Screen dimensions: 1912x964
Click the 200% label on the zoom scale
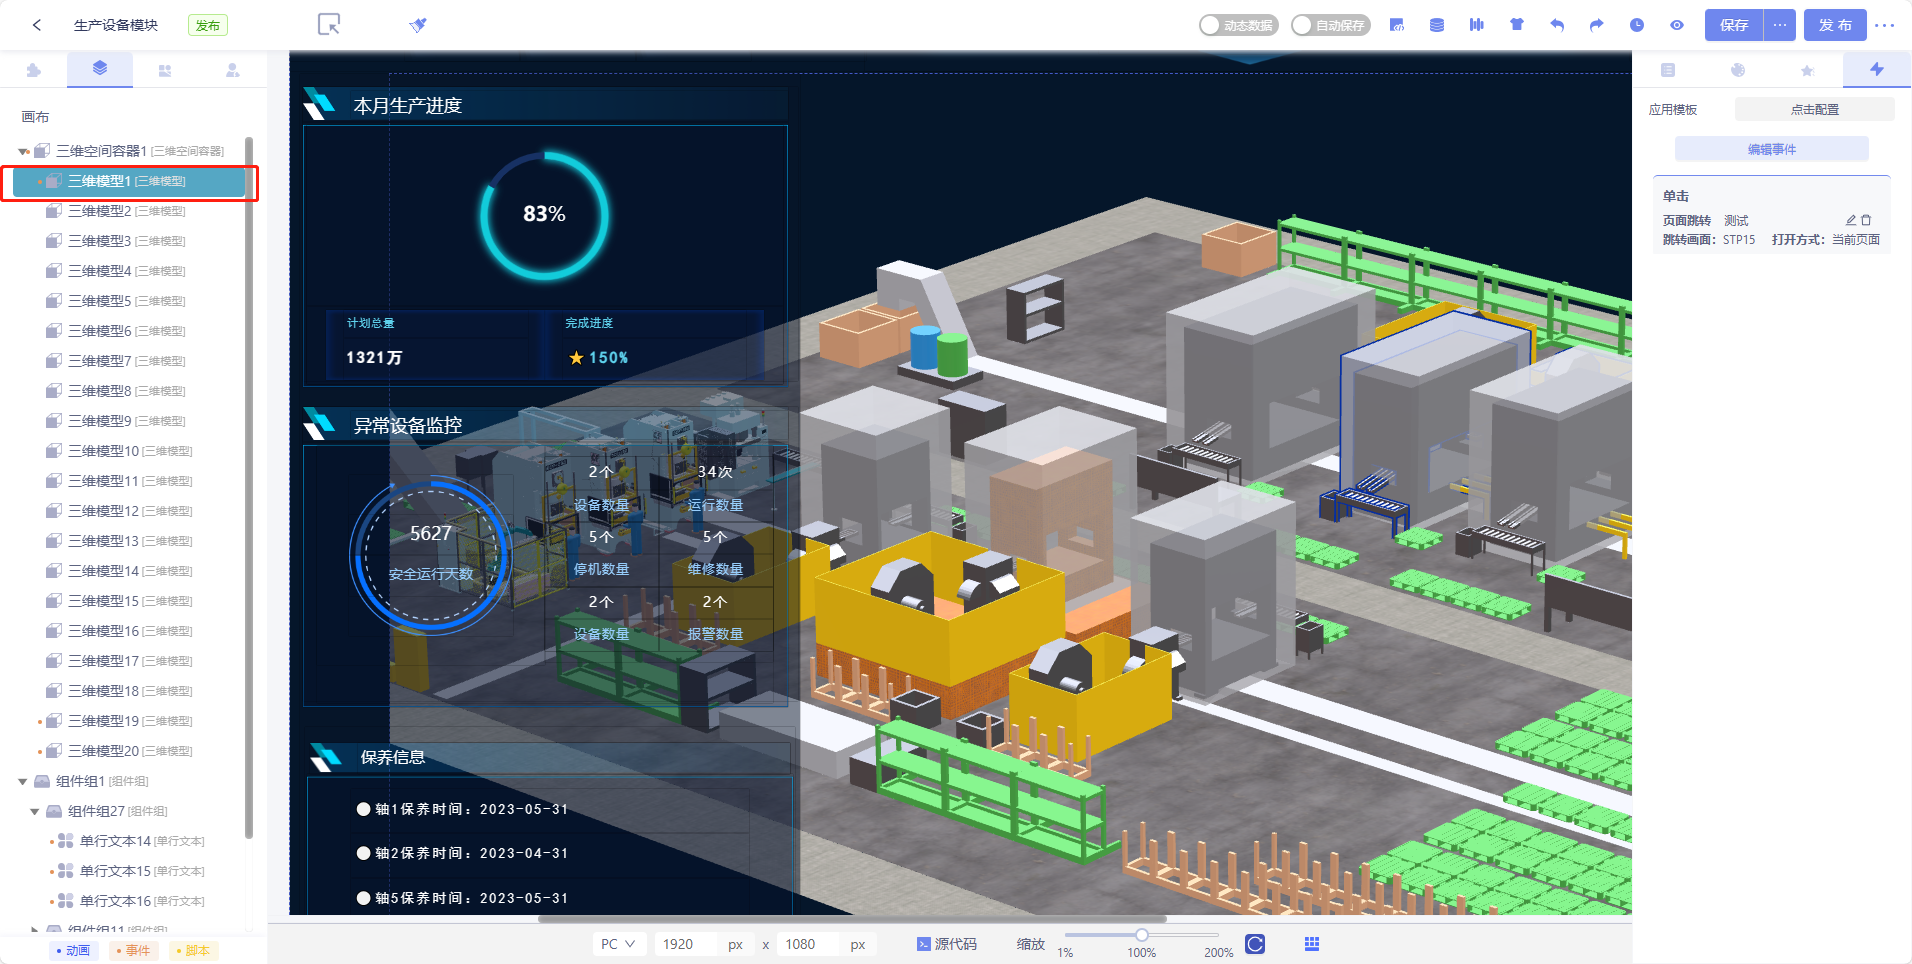coord(1218,953)
